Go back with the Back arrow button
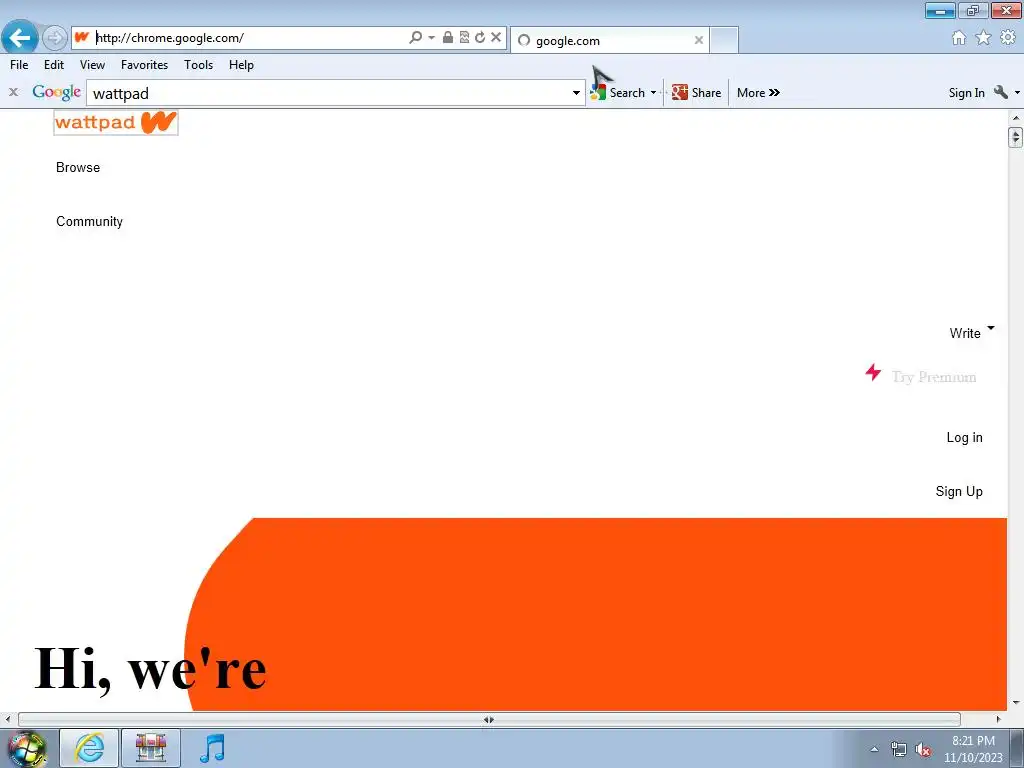Screen dimensions: 1024x768 pyautogui.click(x=20, y=37)
